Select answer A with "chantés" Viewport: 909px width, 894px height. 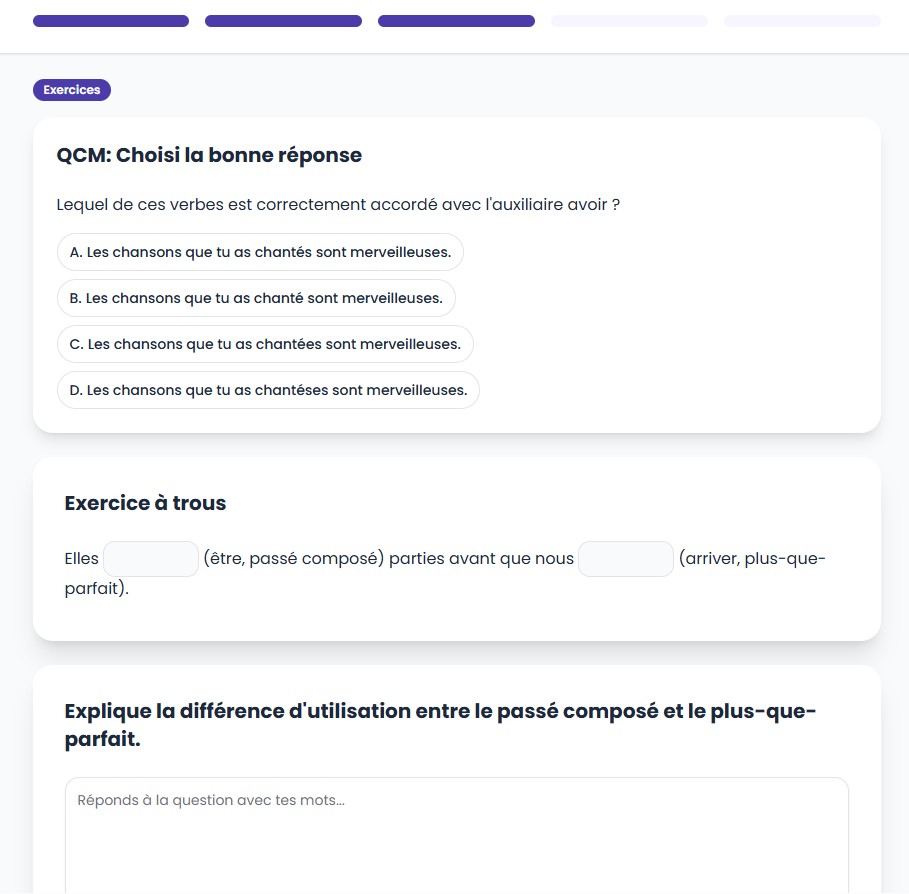[260, 252]
